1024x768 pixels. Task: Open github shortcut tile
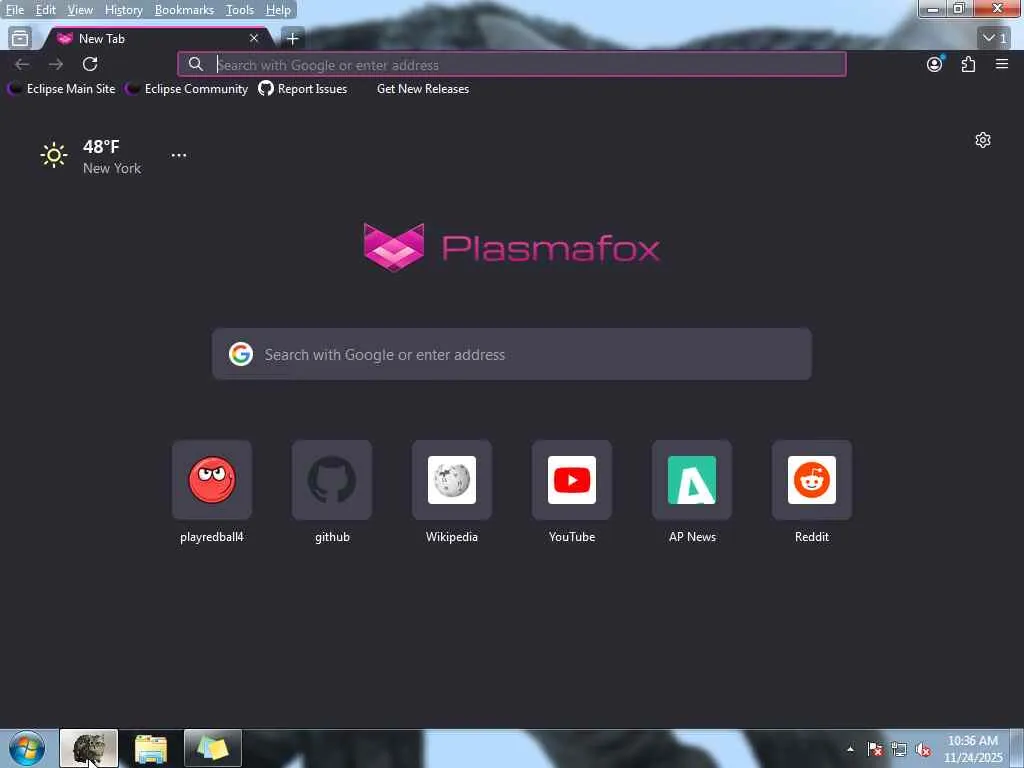click(x=332, y=480)
